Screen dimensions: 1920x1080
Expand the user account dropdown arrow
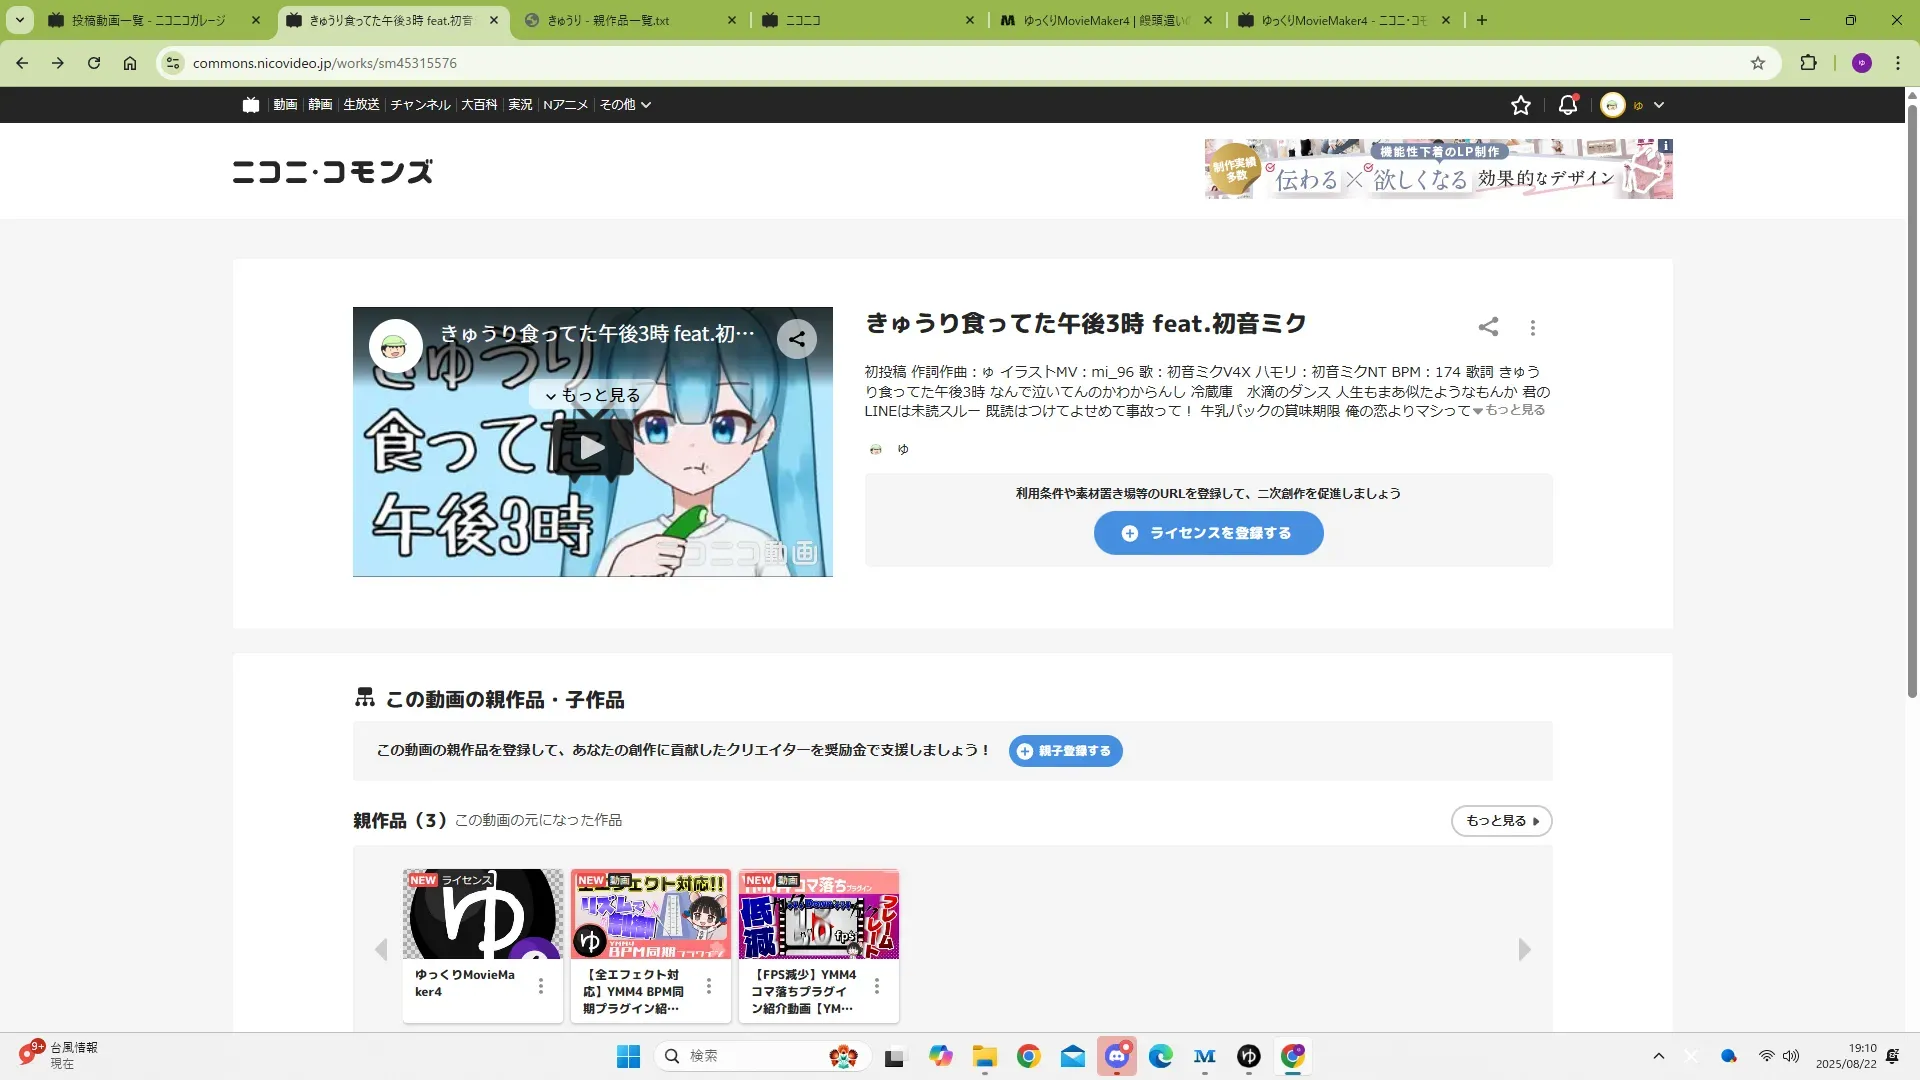[x=1659, y=105]
